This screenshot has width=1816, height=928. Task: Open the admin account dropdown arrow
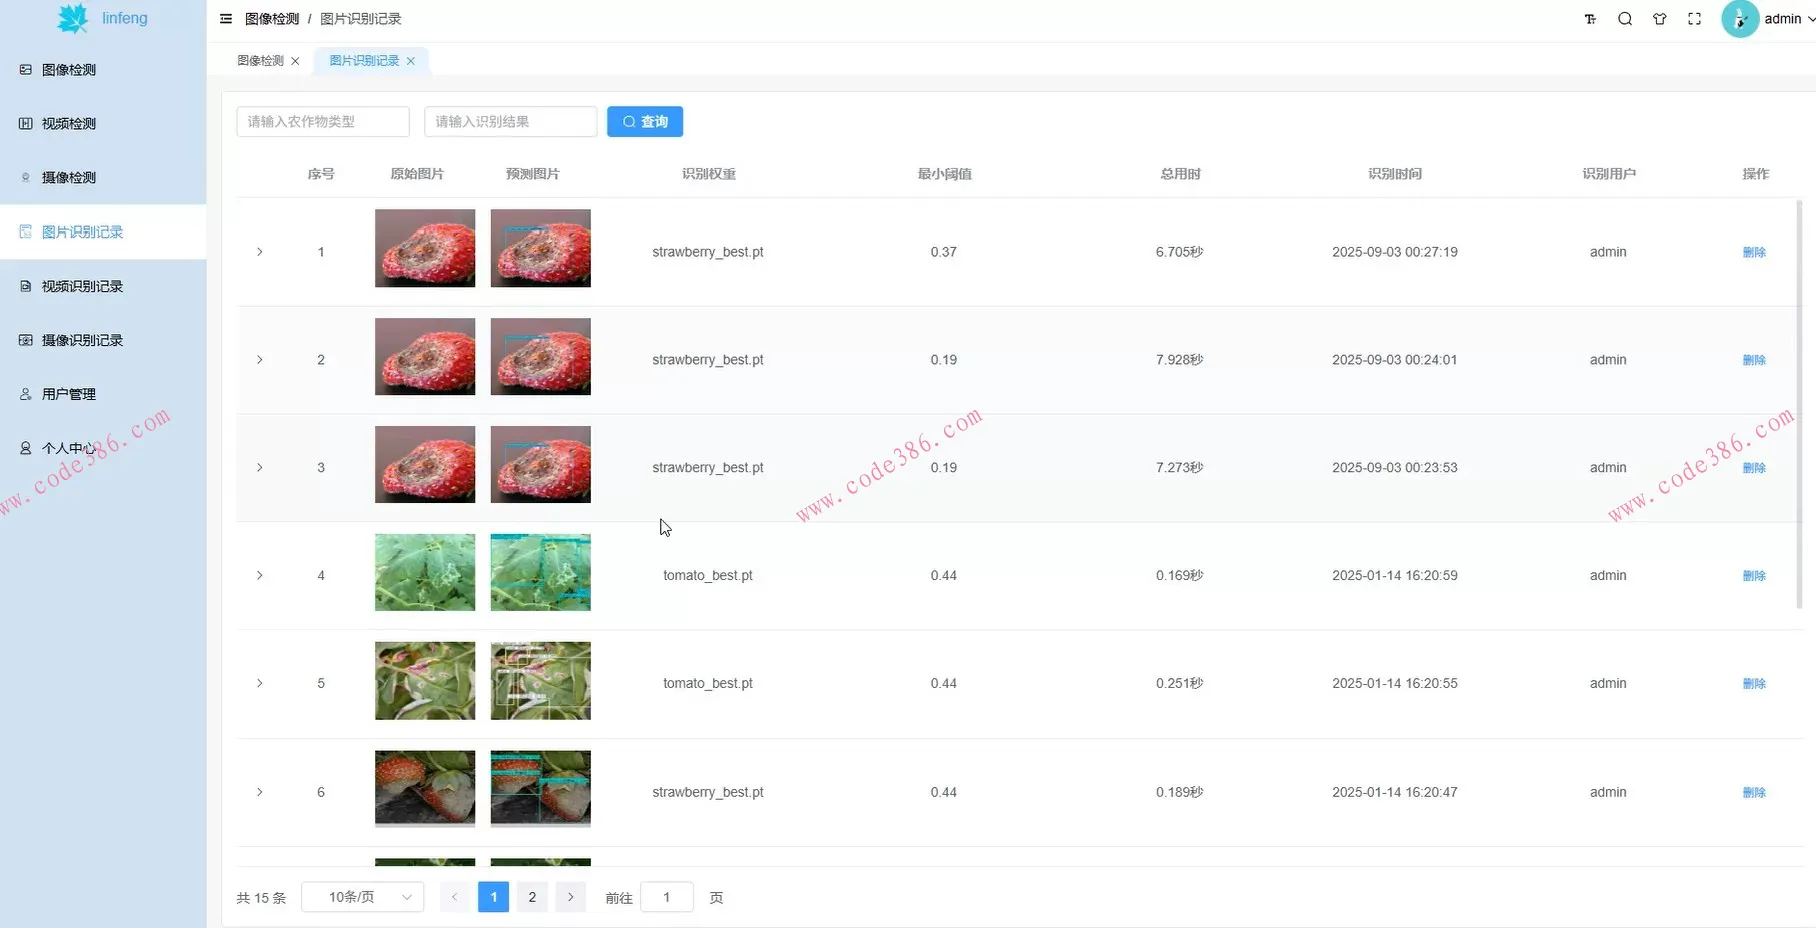[x=1811, y=19]
